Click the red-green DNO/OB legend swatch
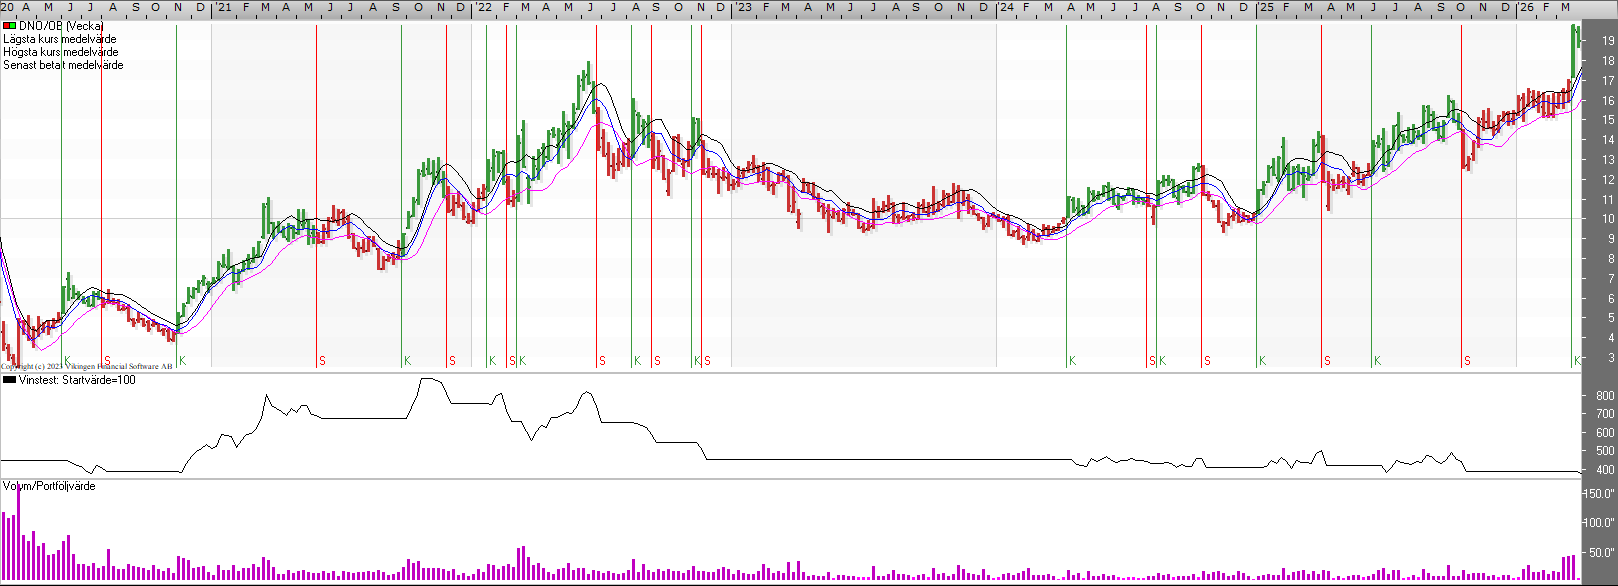This screenshot has width=1618, height=586. [x=9, y=26]
